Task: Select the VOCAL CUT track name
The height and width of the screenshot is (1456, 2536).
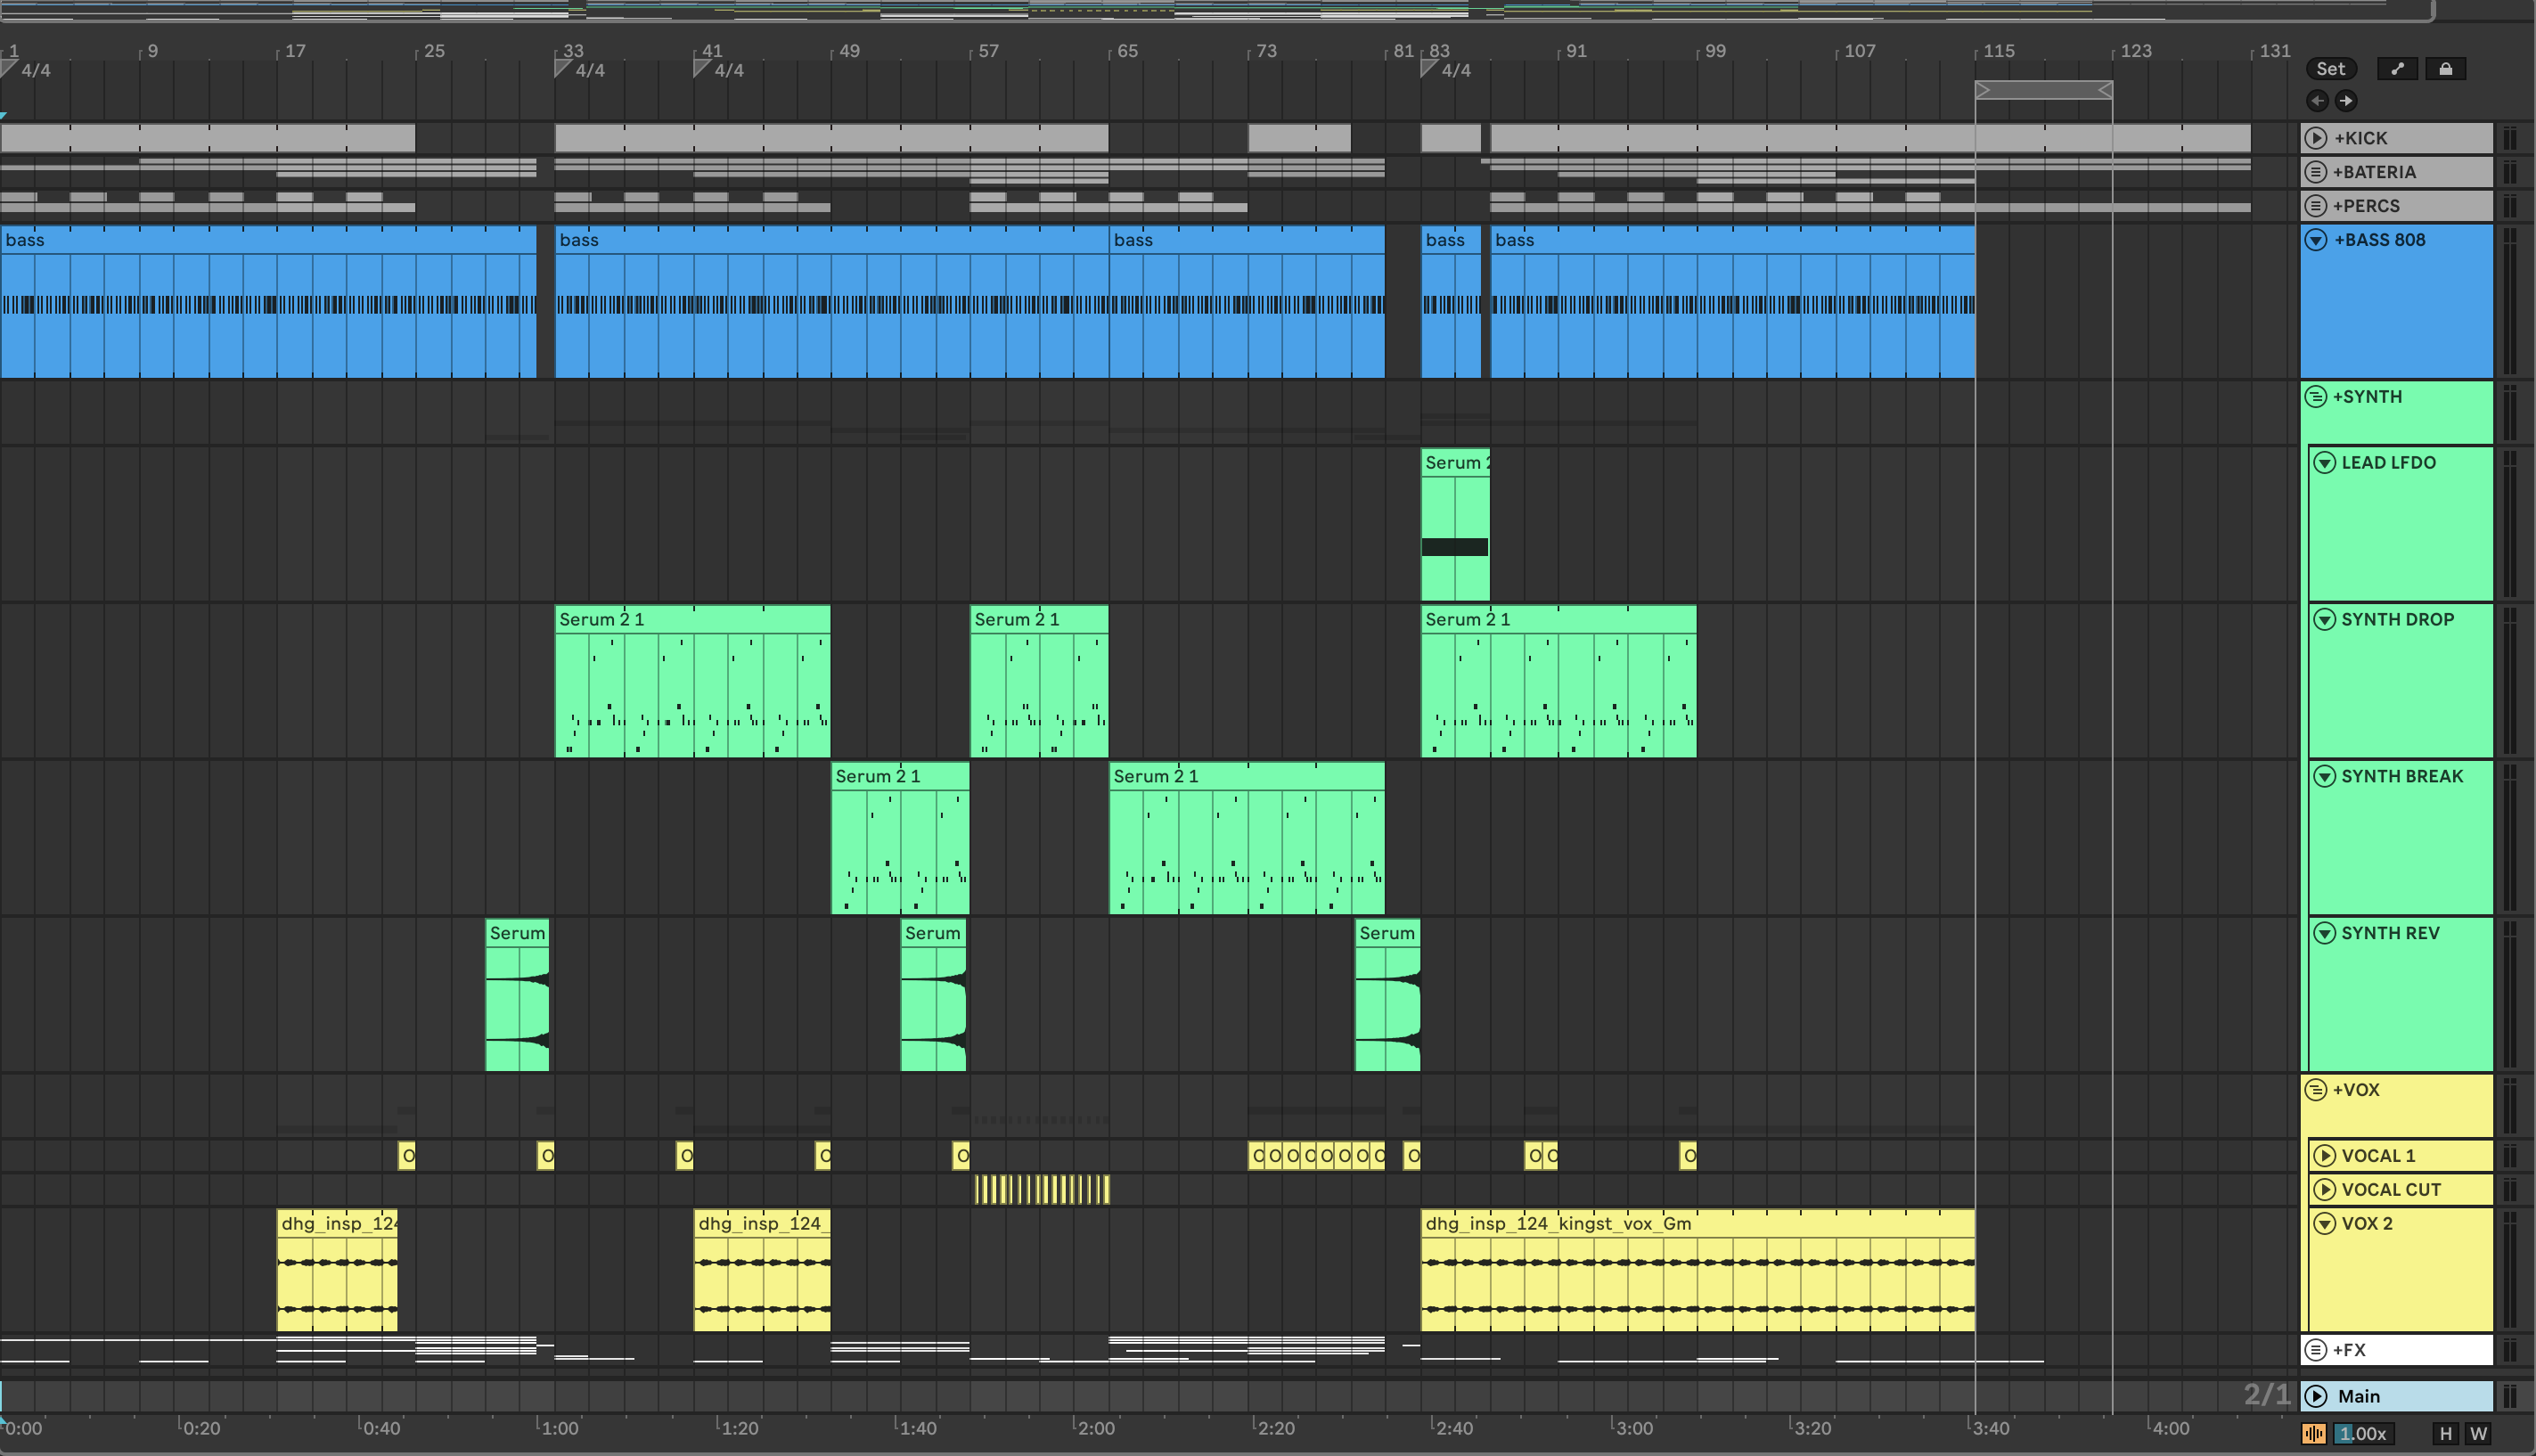Action: tap(2391, 1190)
